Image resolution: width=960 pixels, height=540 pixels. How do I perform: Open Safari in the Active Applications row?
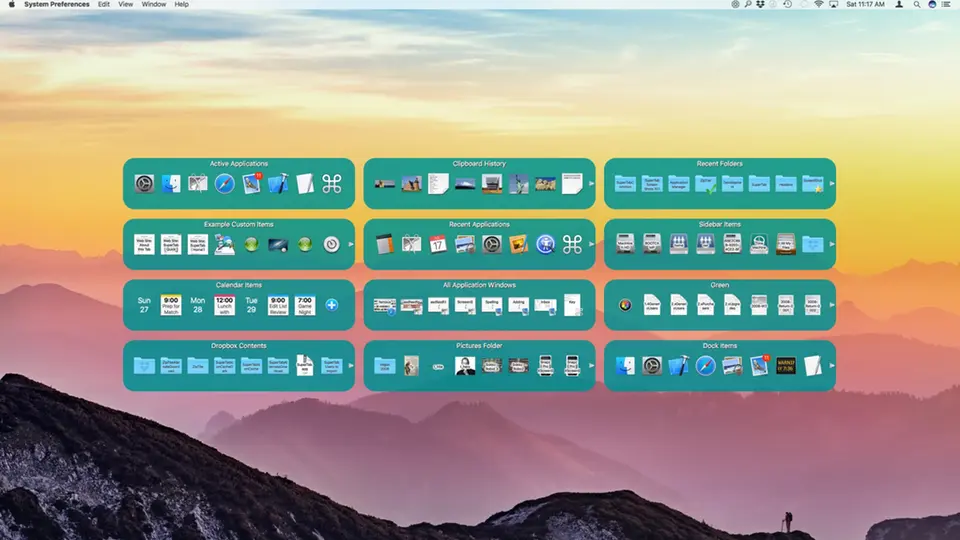[224, 184]
